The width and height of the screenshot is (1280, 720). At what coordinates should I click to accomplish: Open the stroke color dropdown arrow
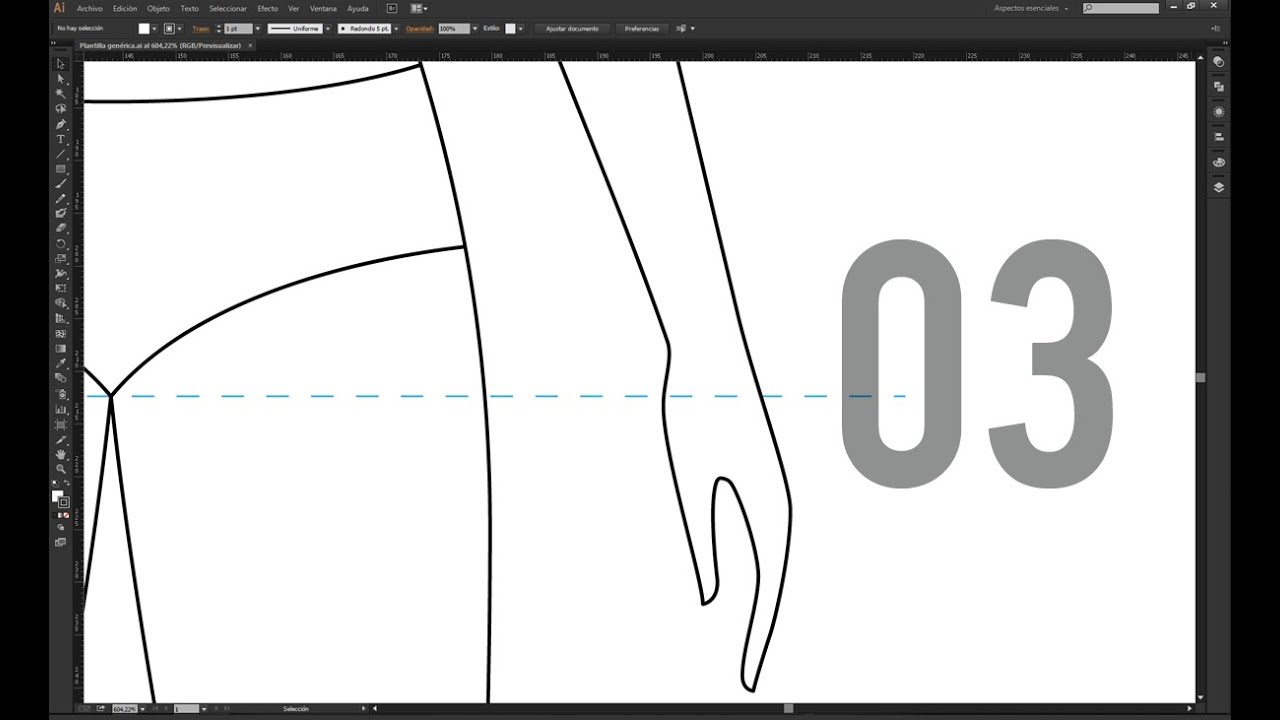point(180,29)
